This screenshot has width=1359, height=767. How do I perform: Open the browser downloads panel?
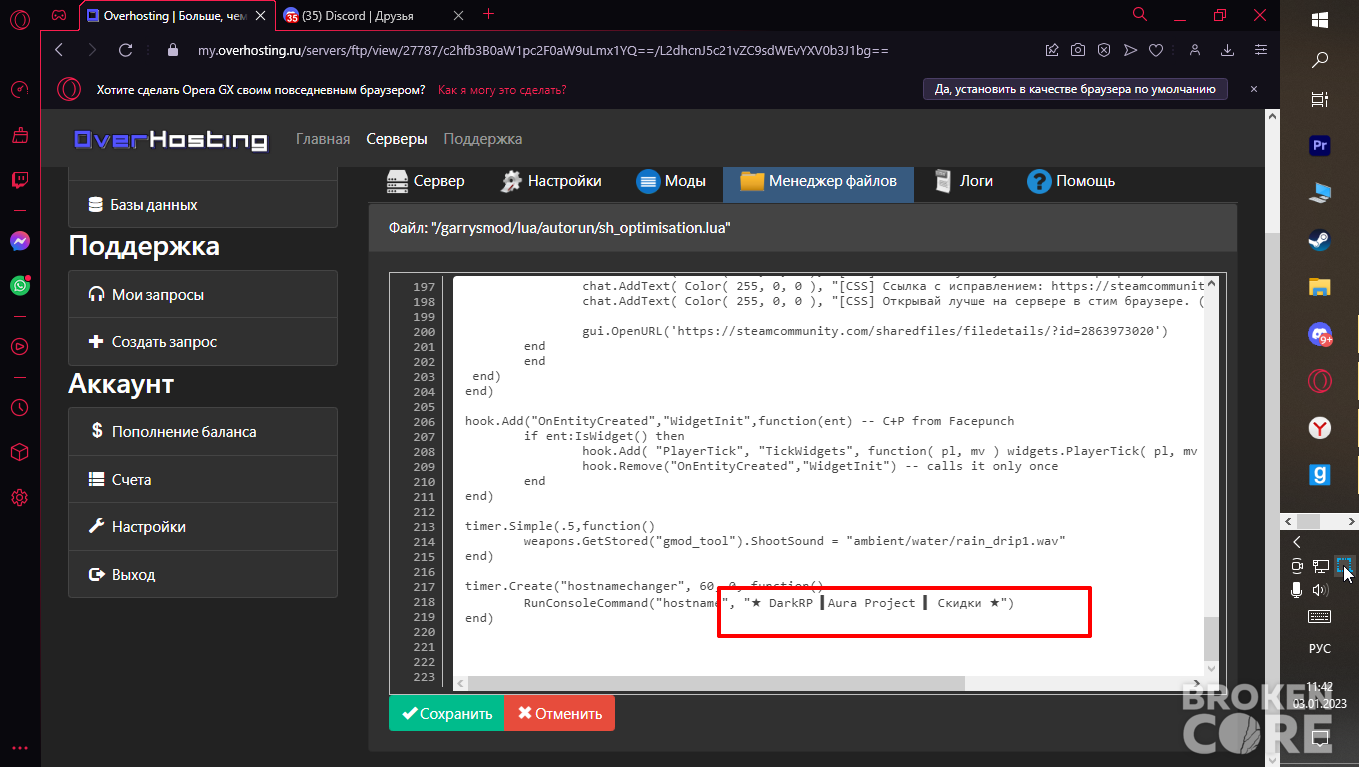coord(1228,50)
